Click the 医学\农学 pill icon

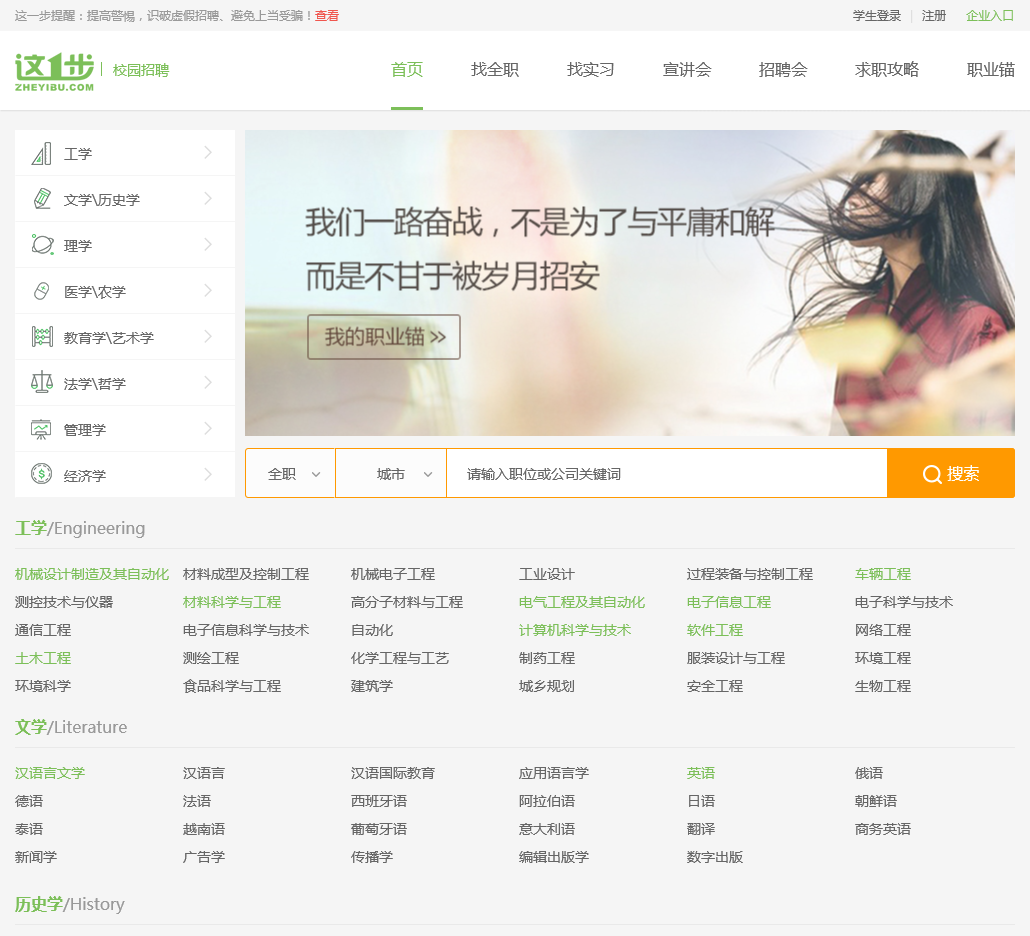pyautogui.click(x=41, y=291)
